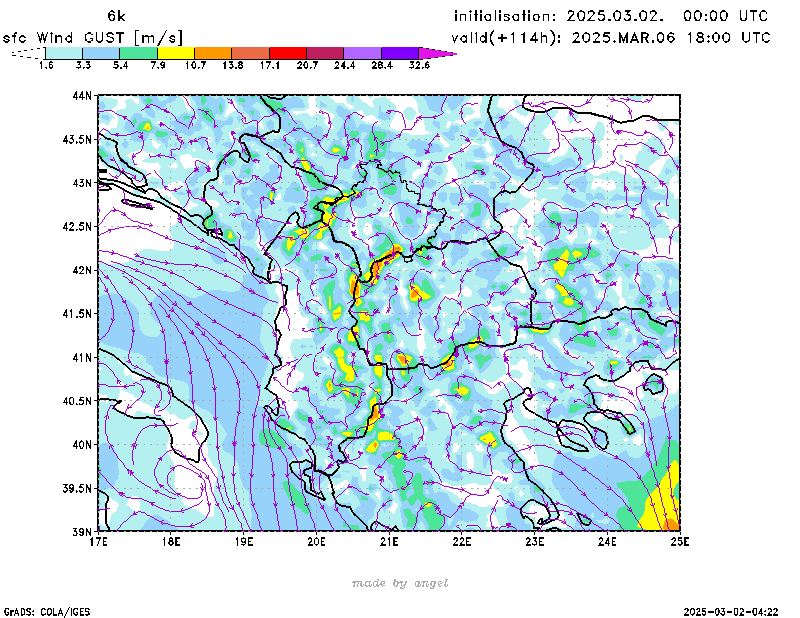Click the "made by angel" watermark
The width and height of the screenshot is (800, 618).
coord(400,583)
